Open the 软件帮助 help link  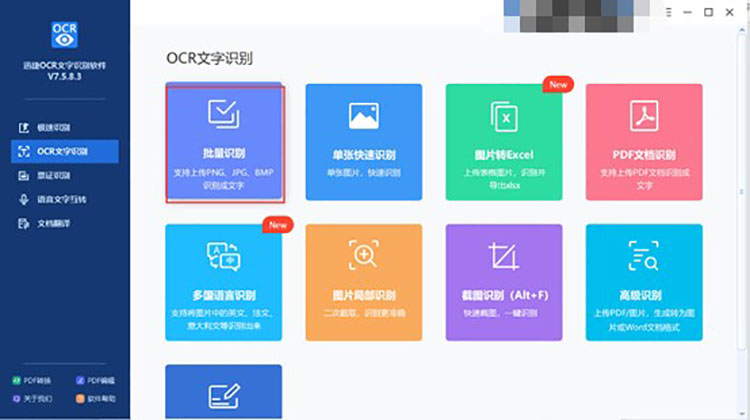click(x=96, y=398)
